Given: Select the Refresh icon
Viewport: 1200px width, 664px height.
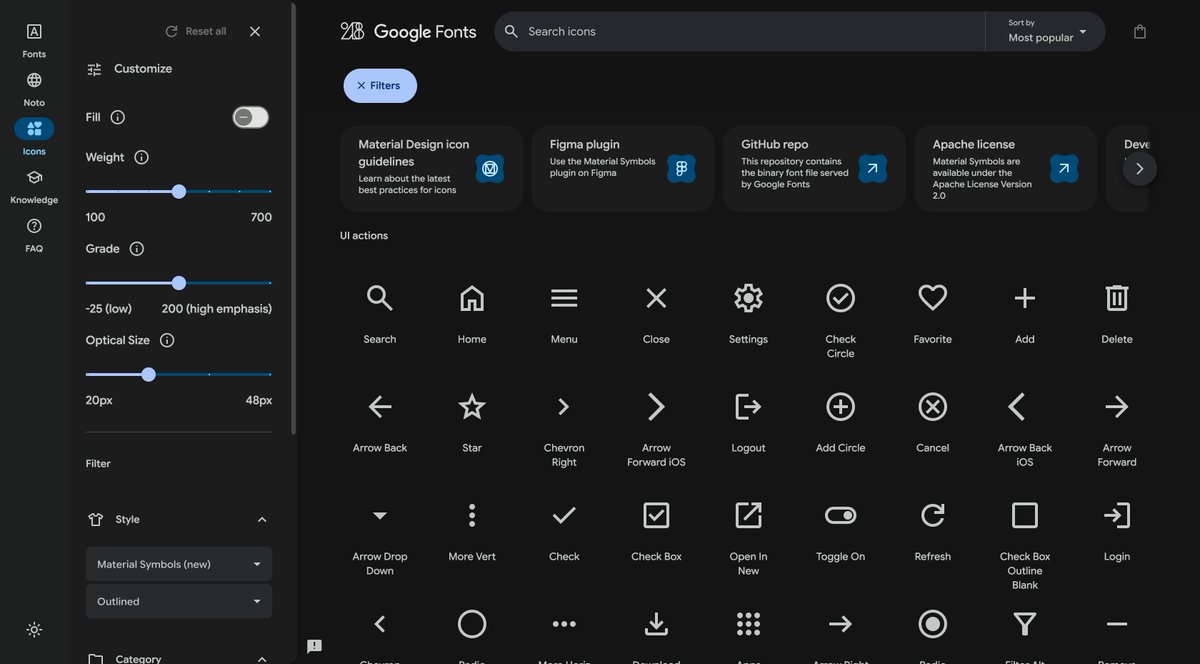Looking at the screenshot, I should pos(933,516).
